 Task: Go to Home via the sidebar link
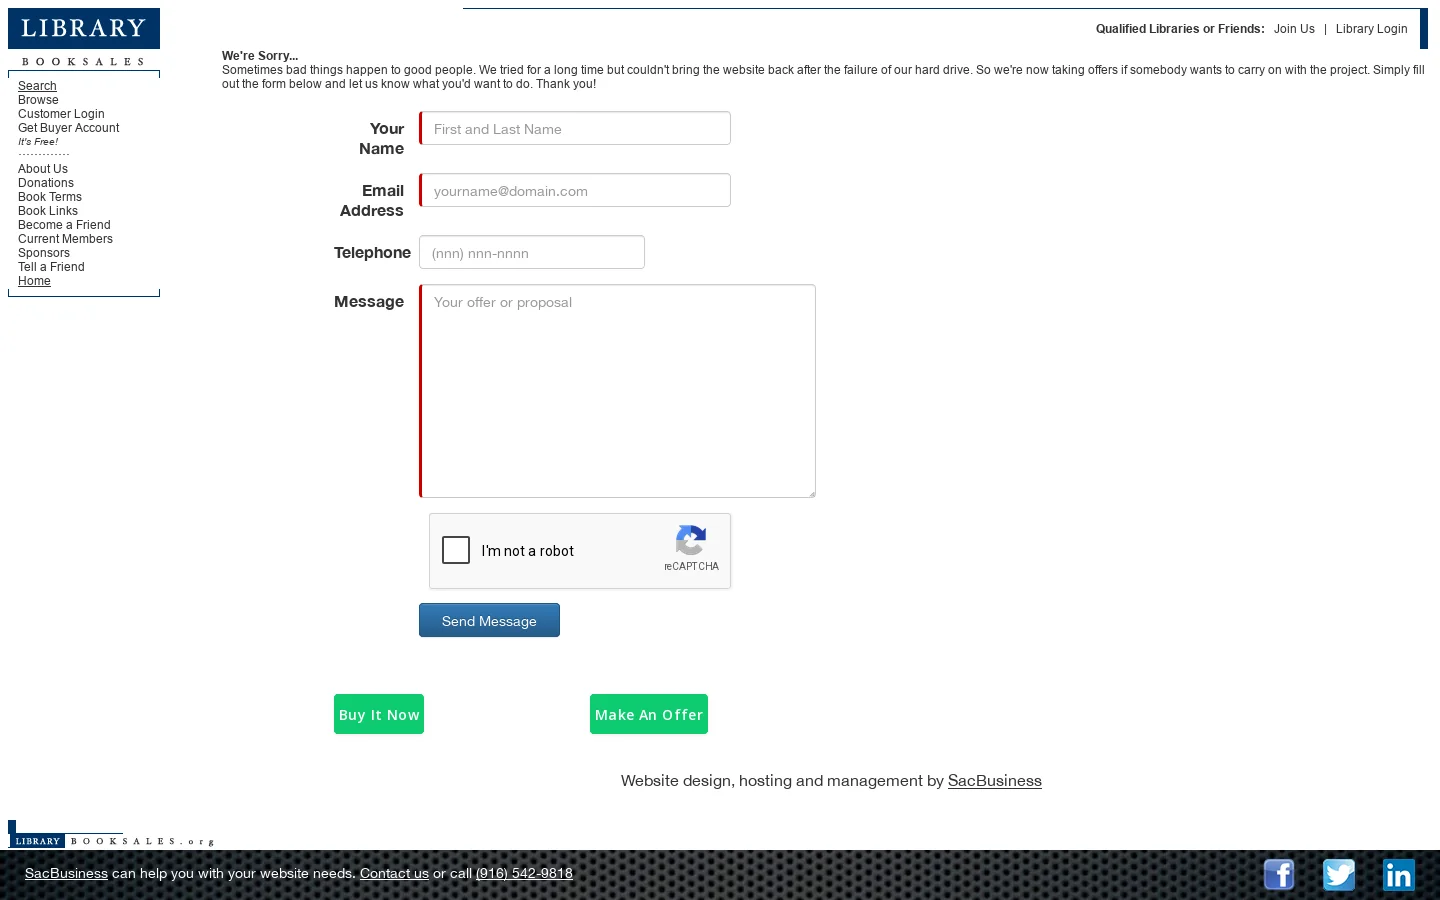[34, 281]
